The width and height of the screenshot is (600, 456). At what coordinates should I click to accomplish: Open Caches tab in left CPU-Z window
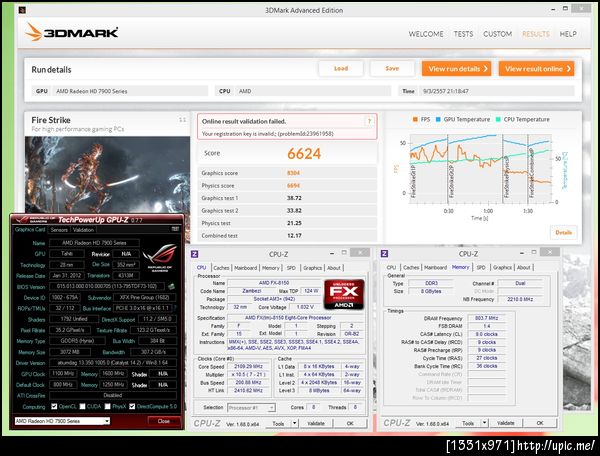coord(221,268)
